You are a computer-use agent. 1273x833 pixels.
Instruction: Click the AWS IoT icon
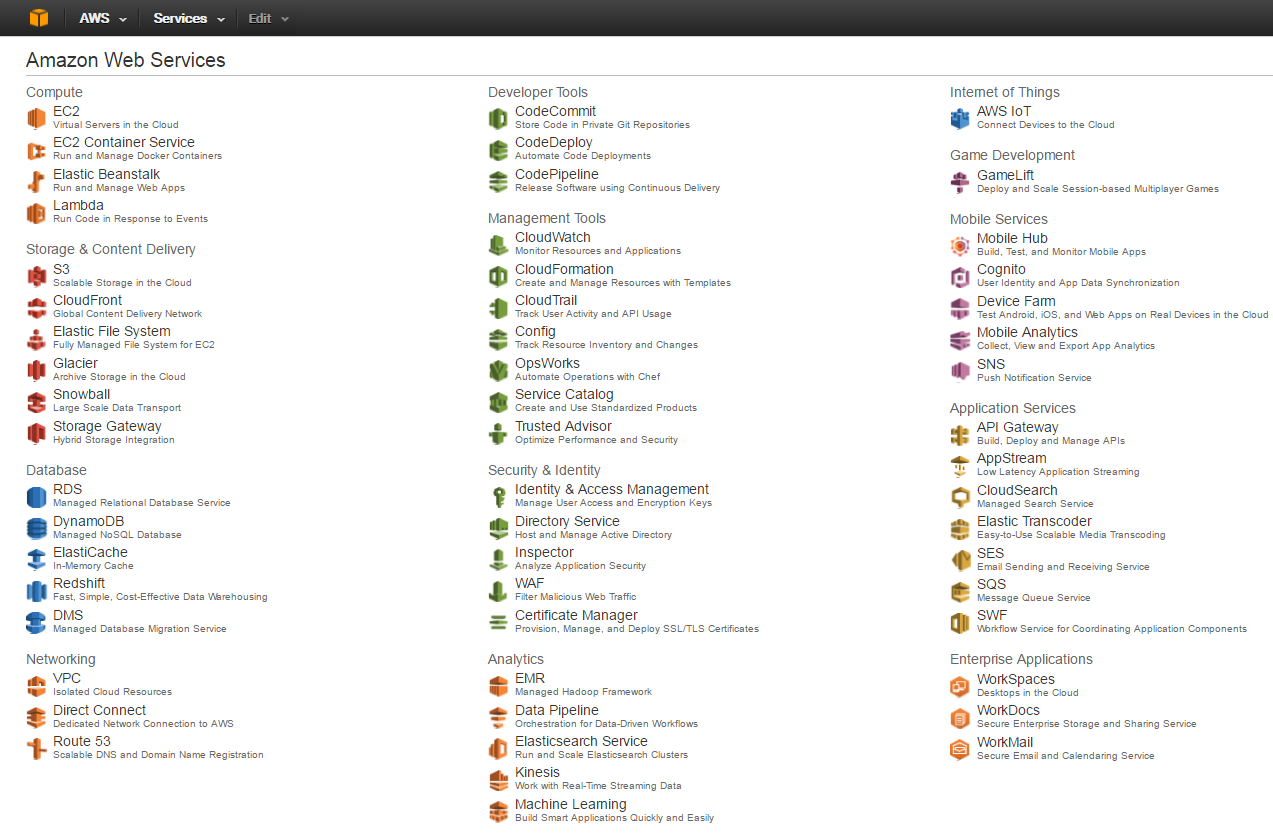point(960,118)
